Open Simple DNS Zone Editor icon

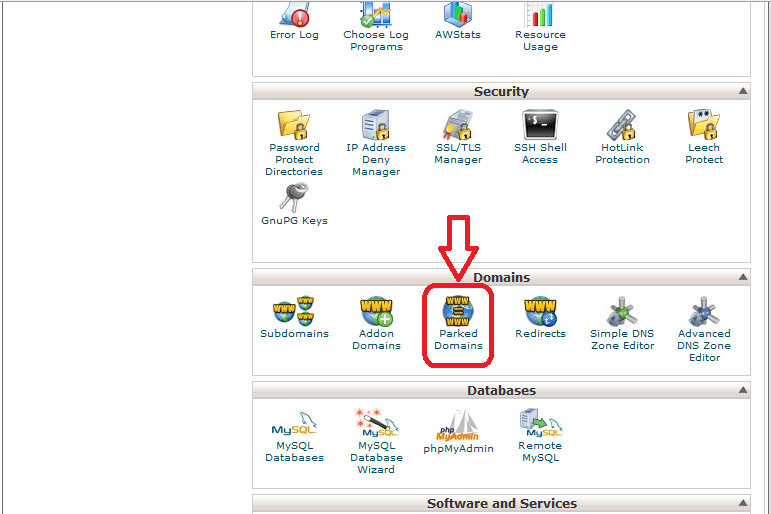(622, 313)
